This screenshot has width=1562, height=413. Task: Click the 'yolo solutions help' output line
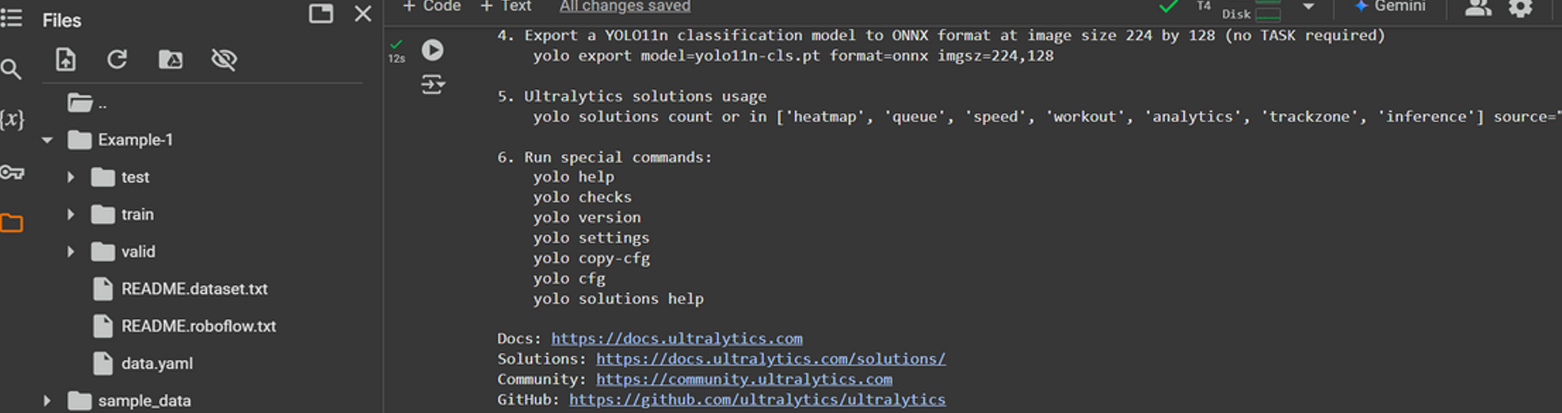(618, 298)
